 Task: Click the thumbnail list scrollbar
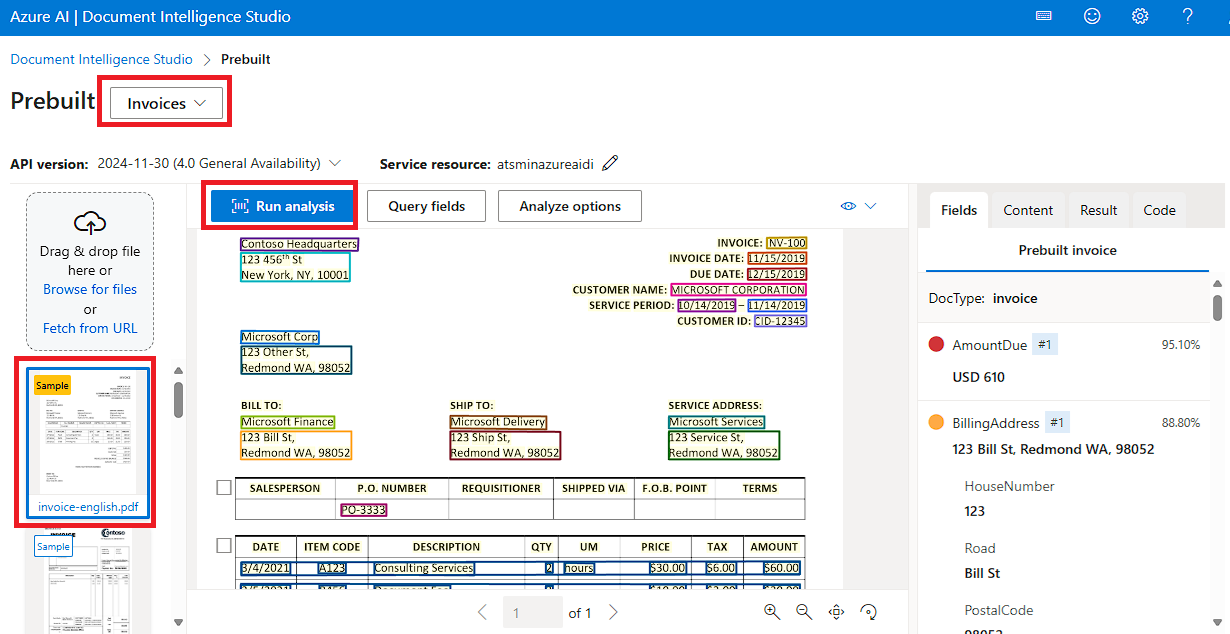coord(179,400)
